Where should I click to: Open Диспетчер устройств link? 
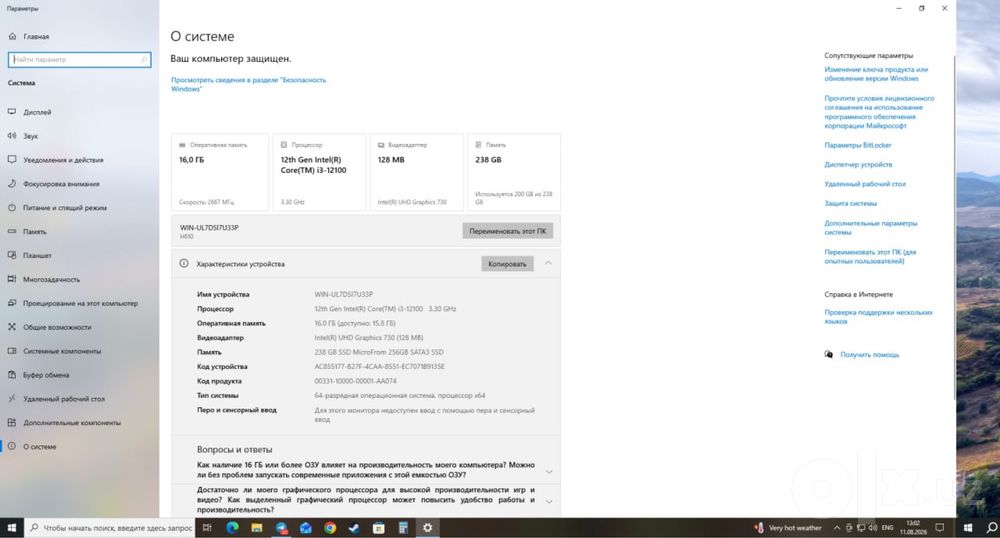[858, 164]
